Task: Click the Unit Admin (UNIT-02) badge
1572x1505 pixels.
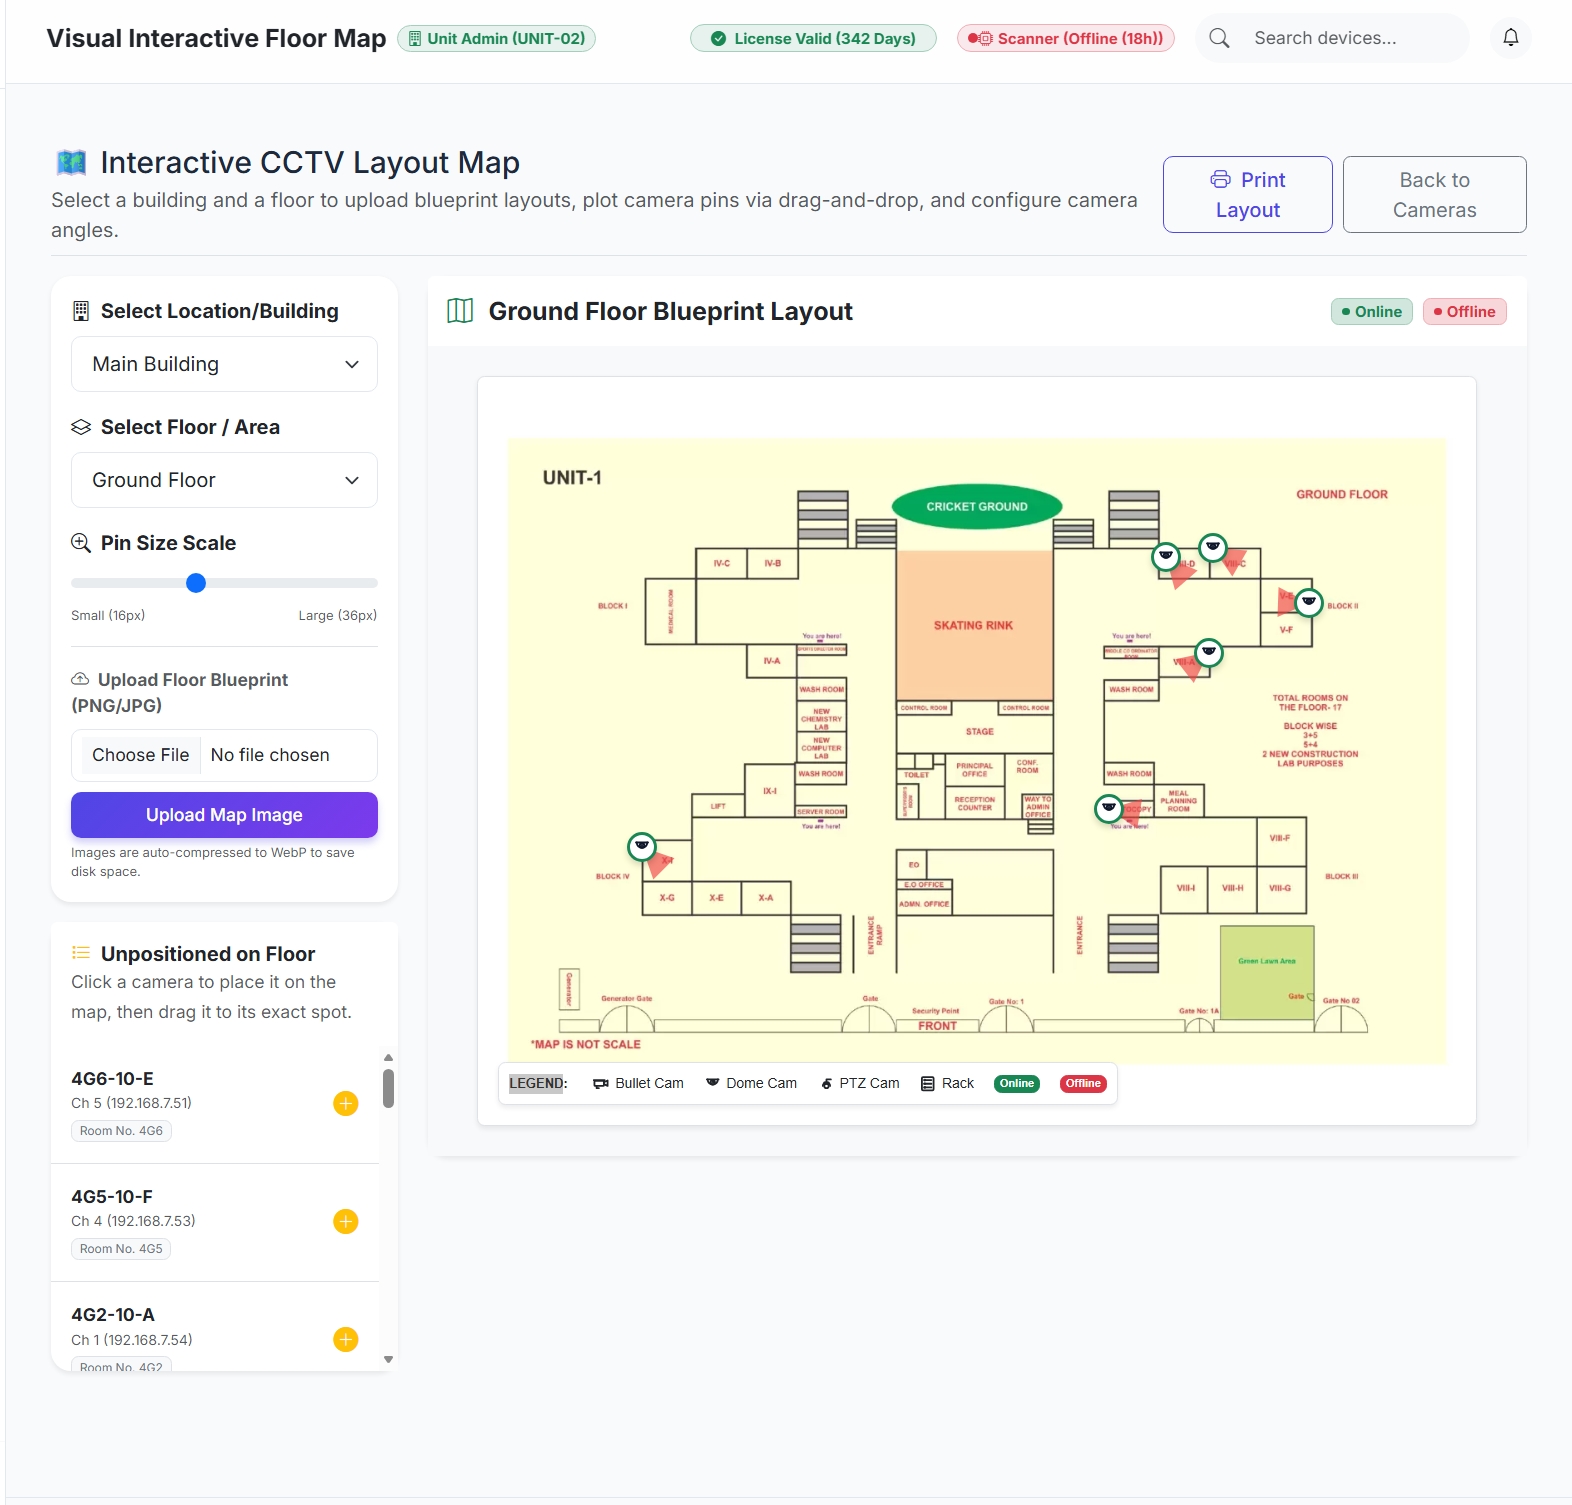Action: 496,38
